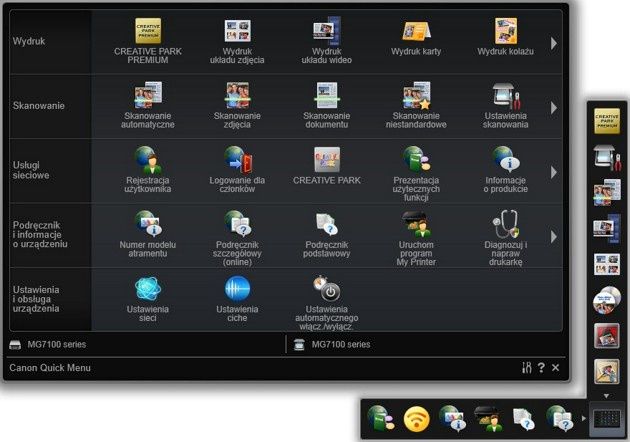
Task: Open Rejestracja użytkownika
Action: pyautogui.click(x=148, y=170)
